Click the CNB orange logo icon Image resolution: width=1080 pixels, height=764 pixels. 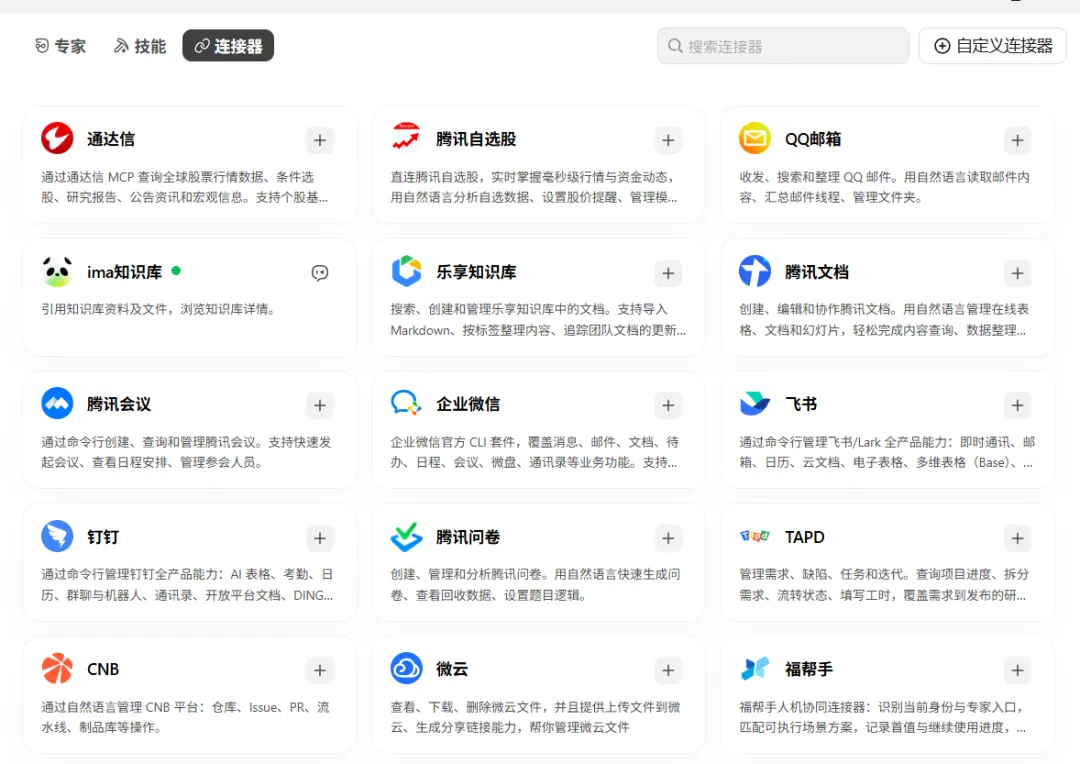click(57, 668)
